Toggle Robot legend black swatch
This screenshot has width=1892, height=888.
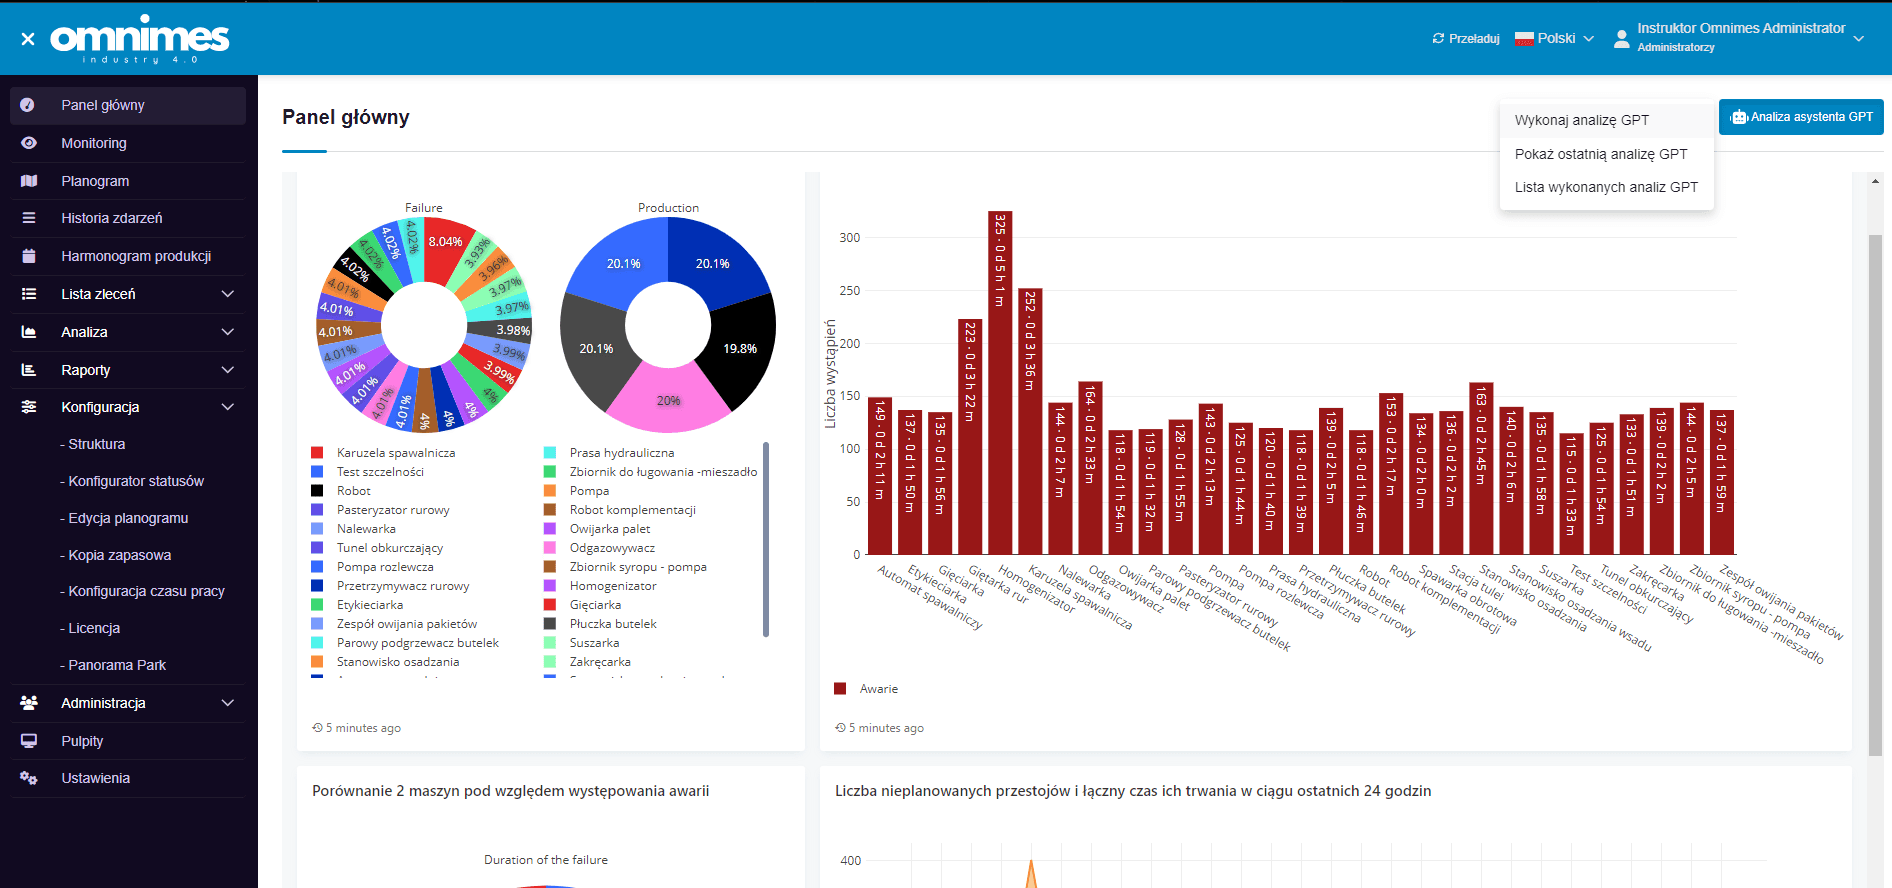[x=317, y=491]
